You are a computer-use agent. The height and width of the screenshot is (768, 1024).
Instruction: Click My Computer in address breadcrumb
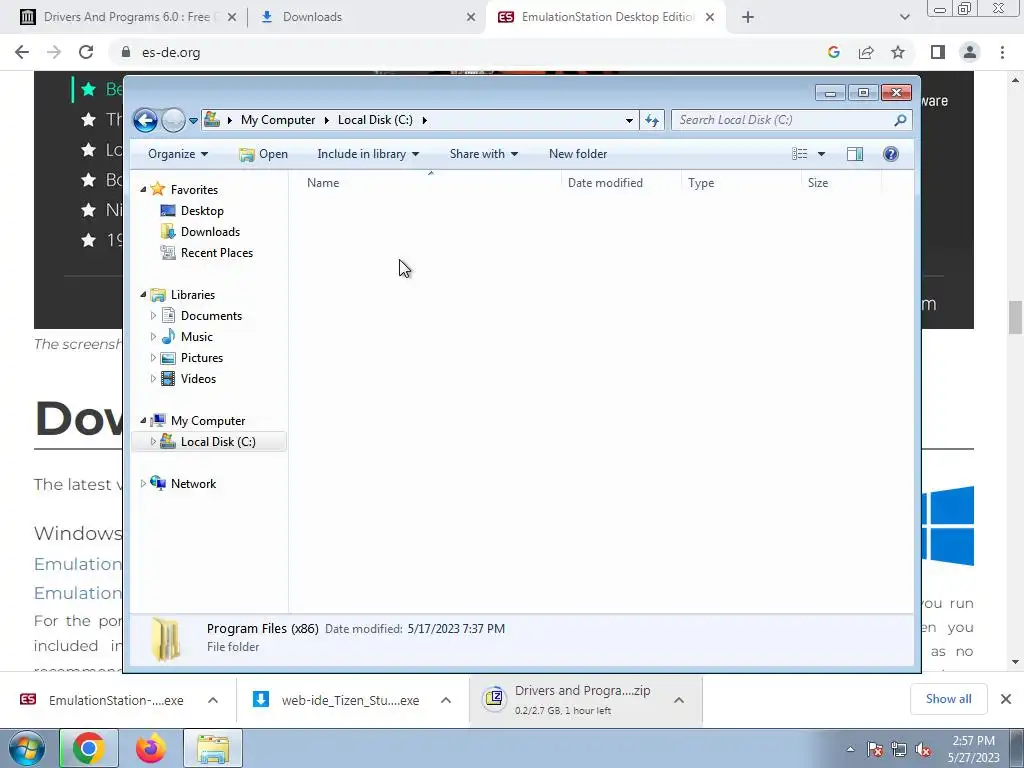coord(278,120)
